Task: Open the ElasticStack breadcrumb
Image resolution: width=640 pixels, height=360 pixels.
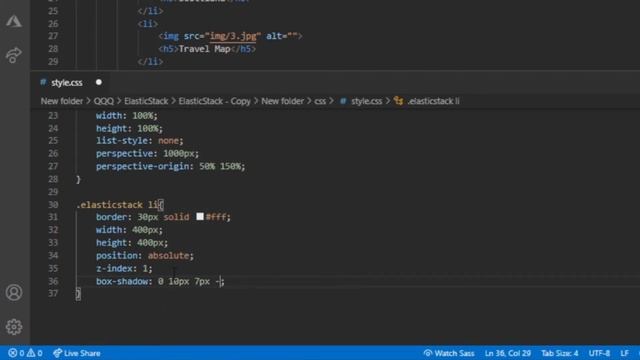Action: [x=146, y=101]
